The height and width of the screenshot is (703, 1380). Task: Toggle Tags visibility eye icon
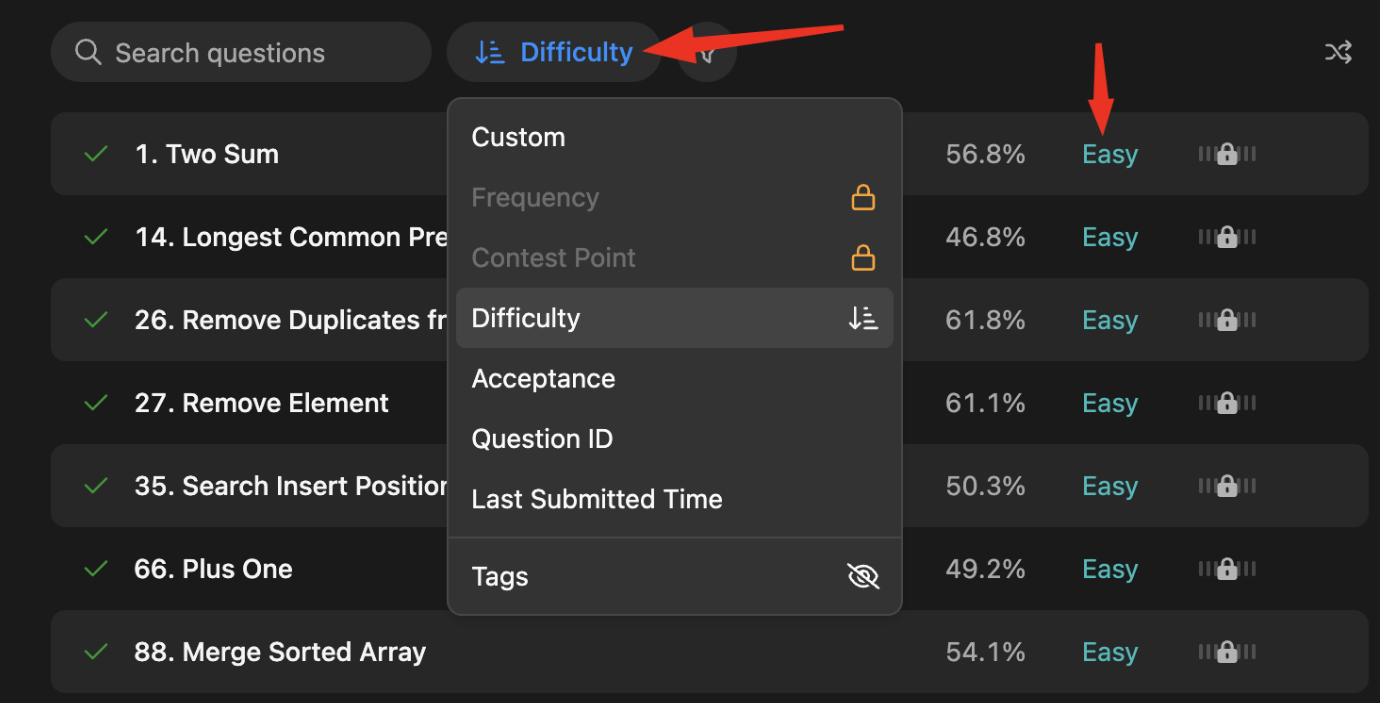[x=862, y=577]
